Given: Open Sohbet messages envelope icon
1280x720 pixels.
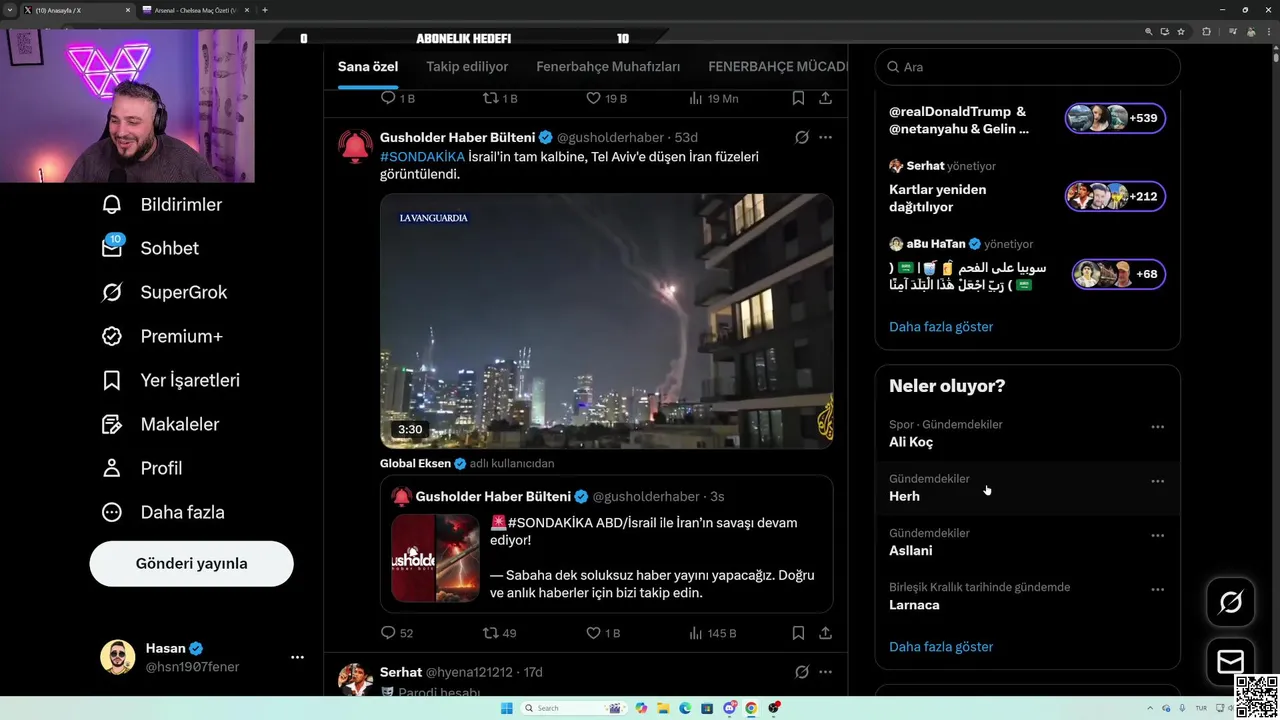Looking at the screenshot, I should coord(112,248).
